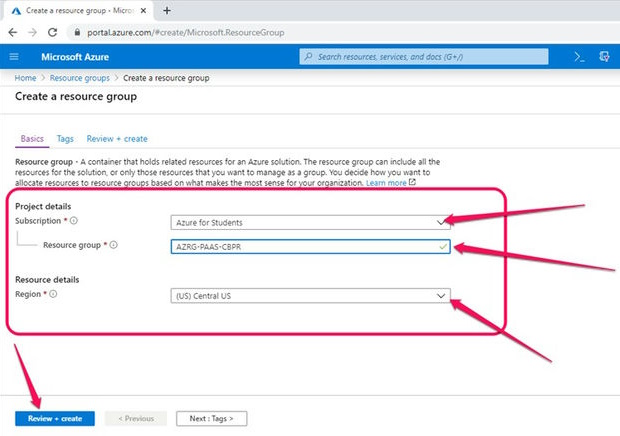Click the Microsoft Azure brand title
620x436 pixels.
click(75, 57)
